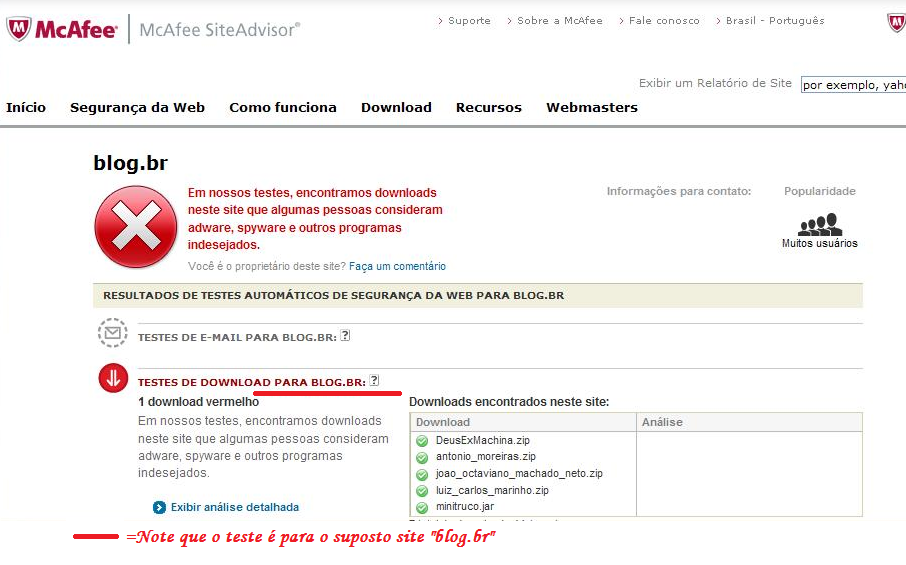Open Exibir análise detalhada link
This screenshot has width=906, height=565.
(235, 507)
